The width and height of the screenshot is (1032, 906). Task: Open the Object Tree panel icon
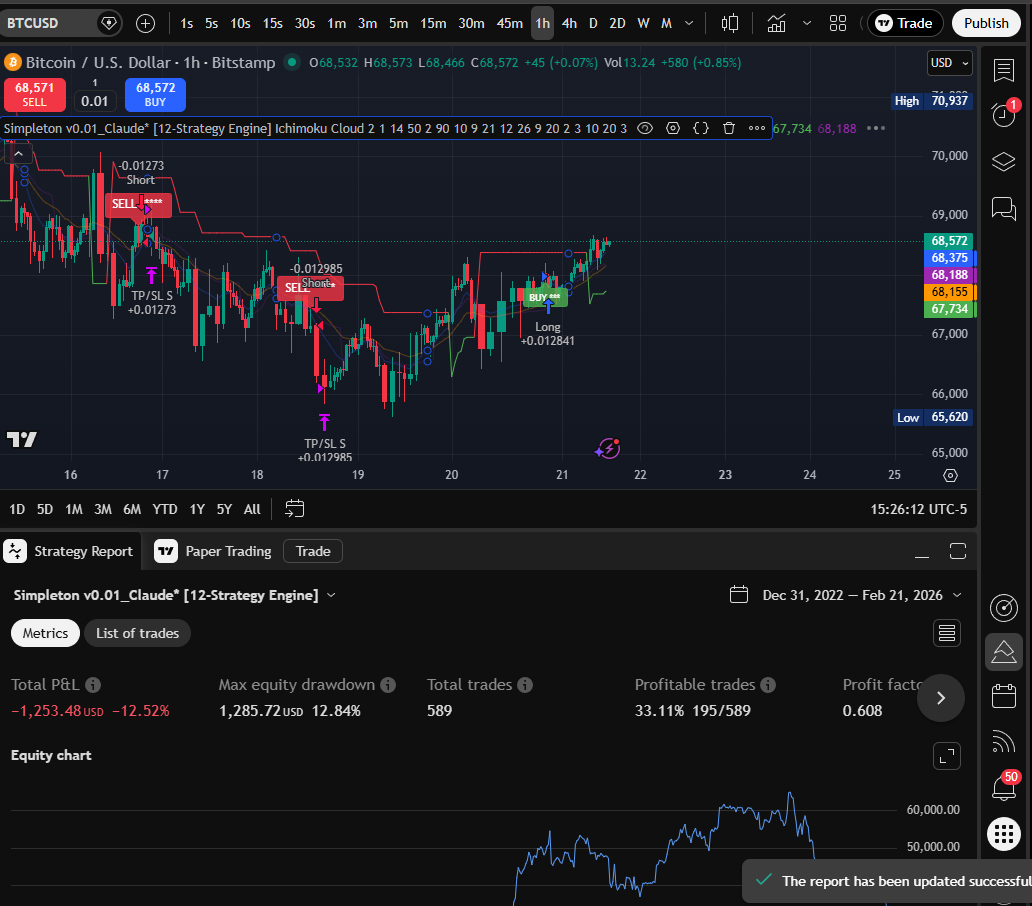click(x=1004, y=161)
